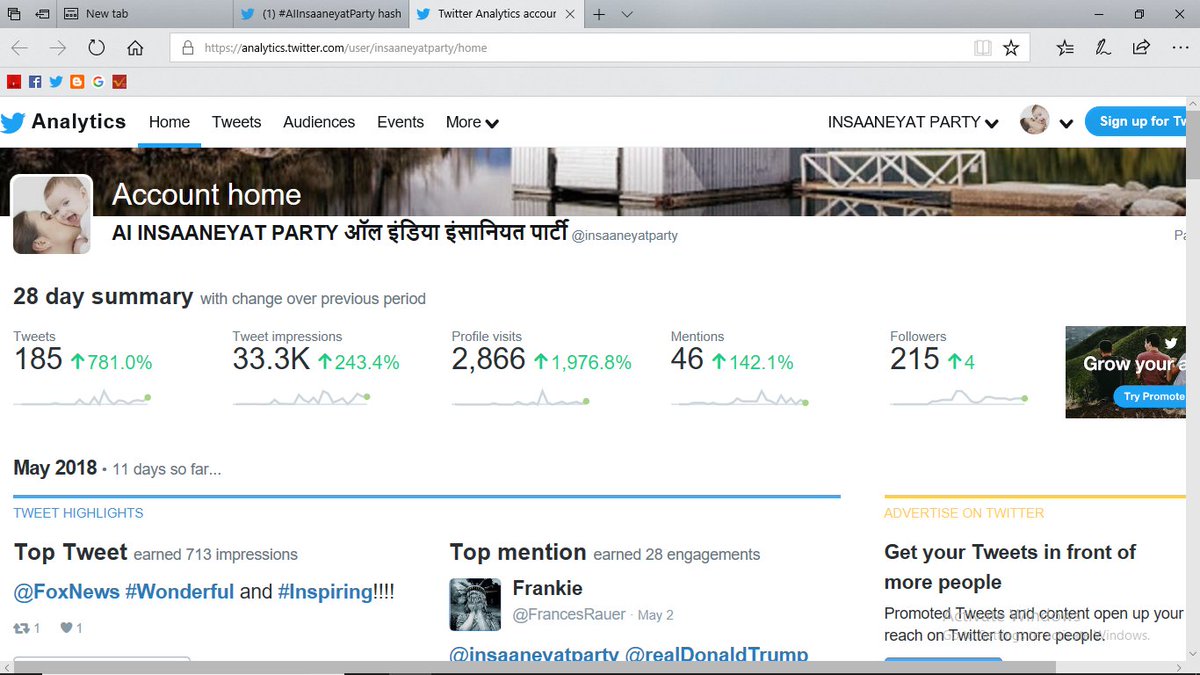
Task: Click the Set these tabs aside icon
Action: click(x=43, y=14)
